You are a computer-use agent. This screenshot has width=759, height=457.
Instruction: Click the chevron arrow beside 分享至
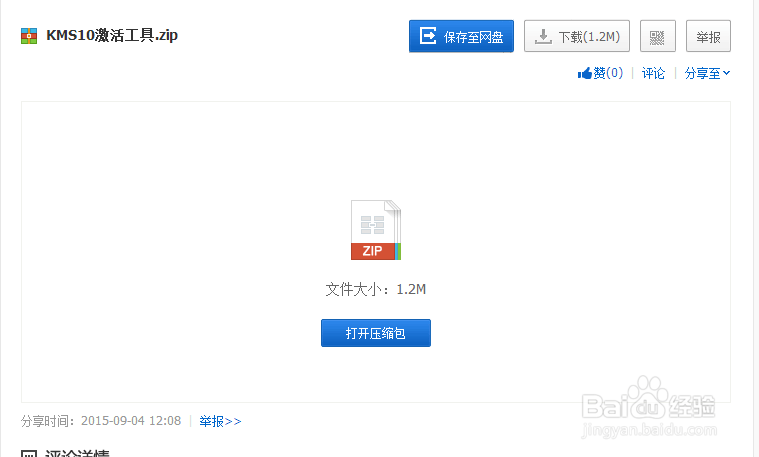coord(726,73)
